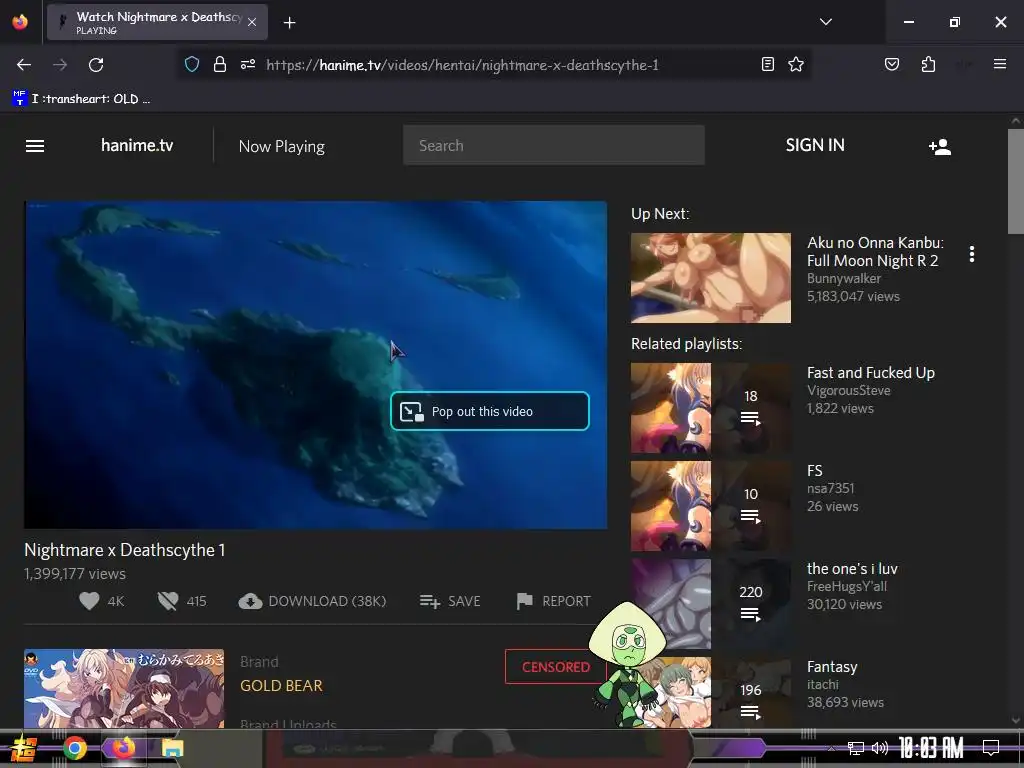Open the Fantasy playlist by itachi

(832, 667)
